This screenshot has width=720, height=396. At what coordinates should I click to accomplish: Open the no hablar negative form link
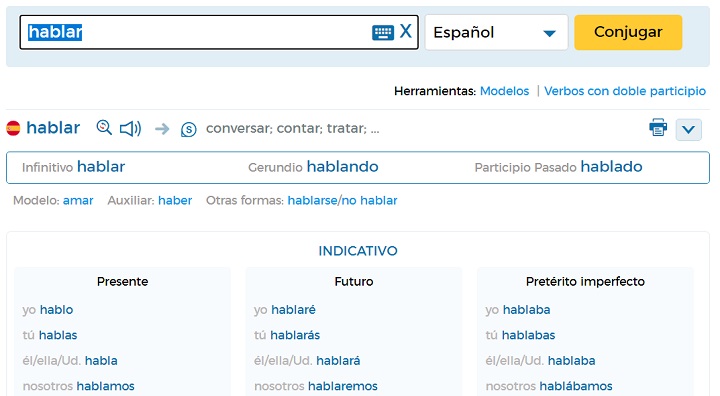click(x=369, y=200)
